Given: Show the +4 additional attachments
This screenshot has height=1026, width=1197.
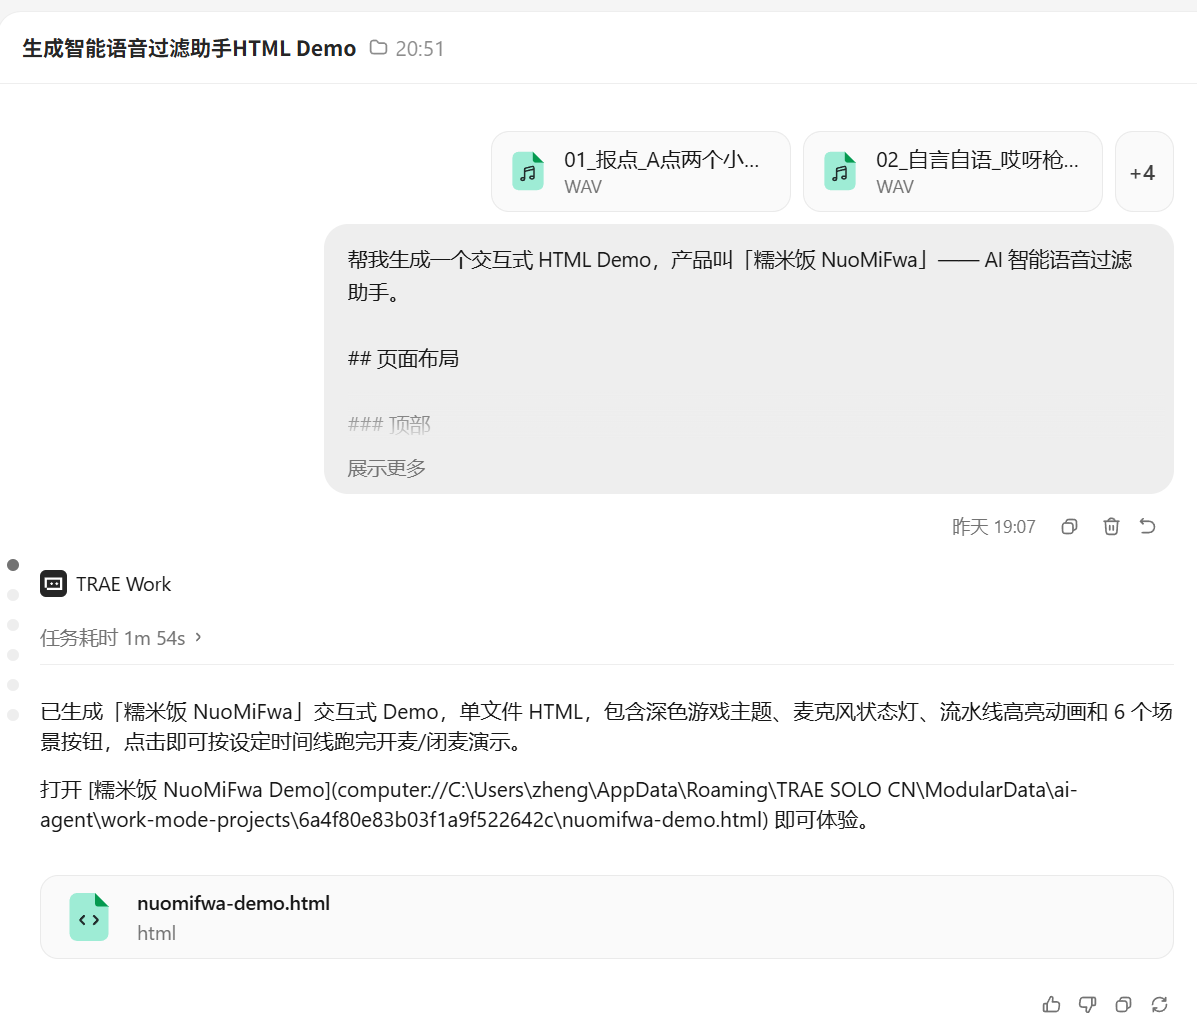Looking at the screenshot, I should pyautogui.click(x=1144, y=172).
